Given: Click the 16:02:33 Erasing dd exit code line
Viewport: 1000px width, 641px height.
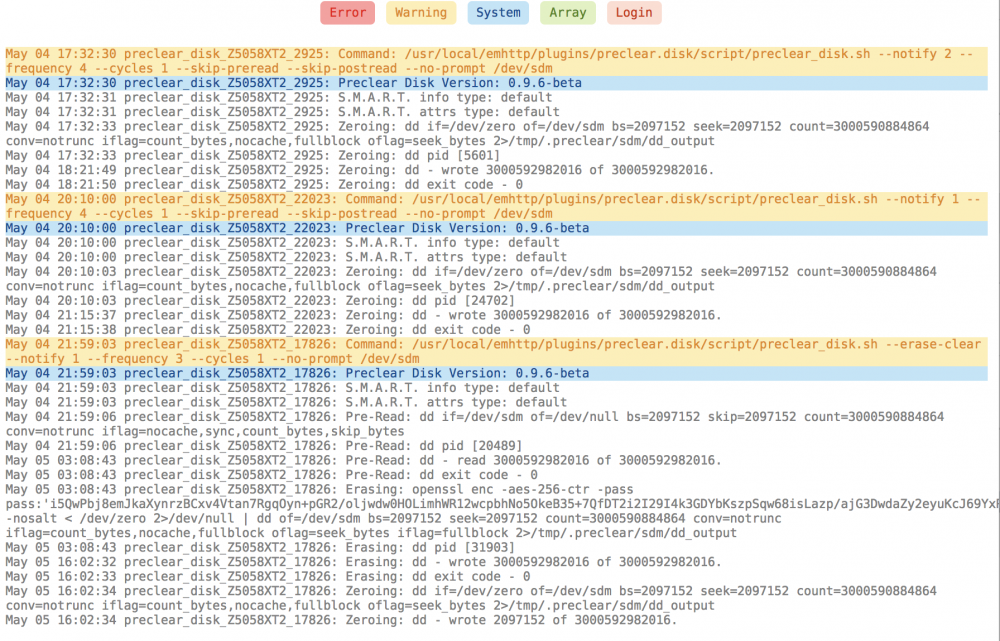Looking at the screenshot, I should (x=268, y=577).
